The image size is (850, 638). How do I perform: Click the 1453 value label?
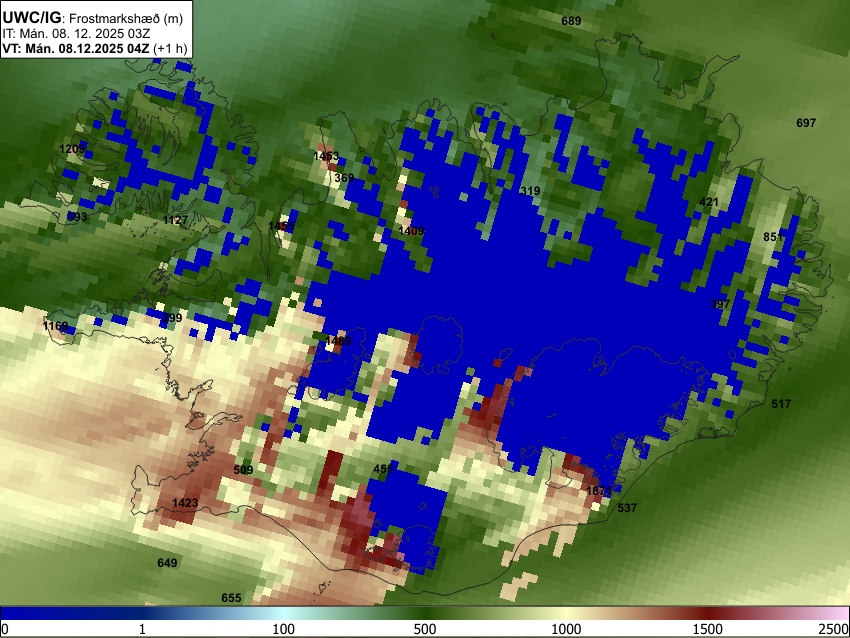point(326,156)
